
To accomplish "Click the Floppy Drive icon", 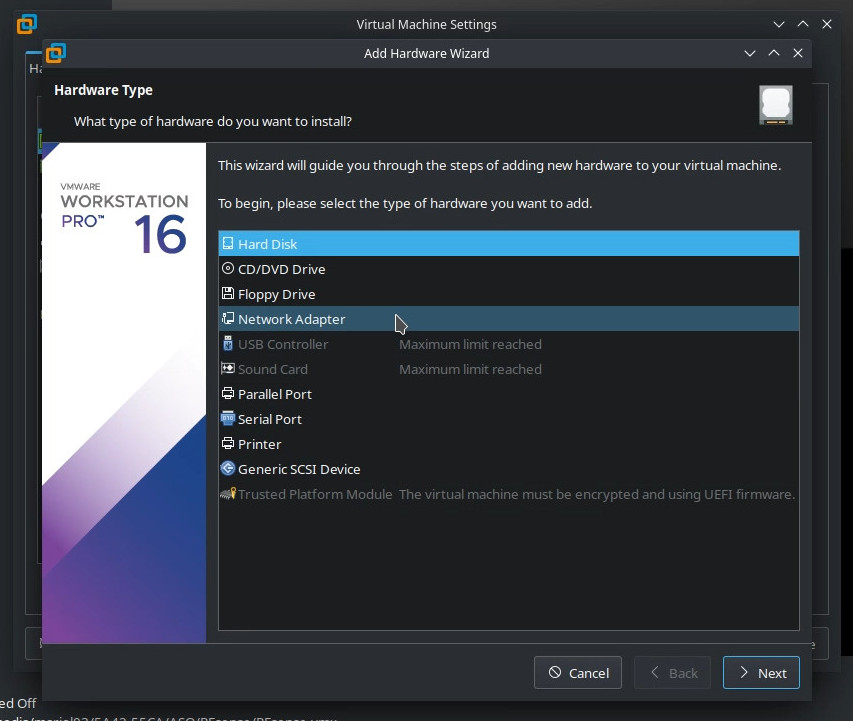I will click(228, 294).
